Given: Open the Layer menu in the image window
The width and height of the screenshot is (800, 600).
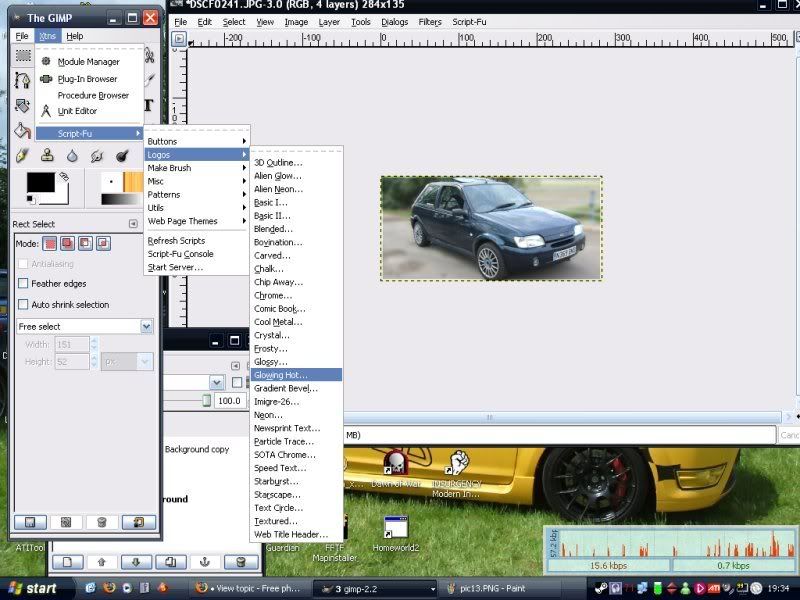Looking at the screenshot, I should point(329,22).
